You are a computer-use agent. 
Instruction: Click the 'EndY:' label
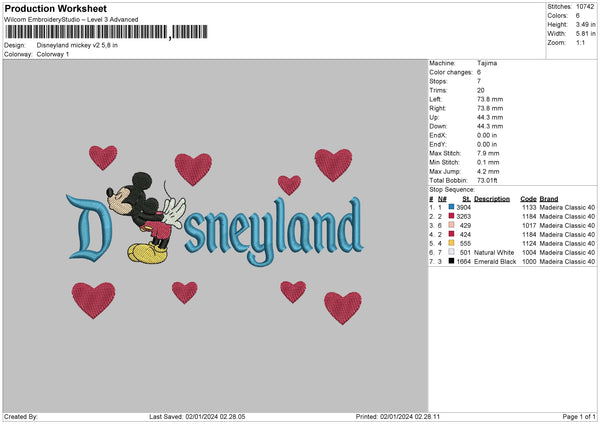coord(438,144)
